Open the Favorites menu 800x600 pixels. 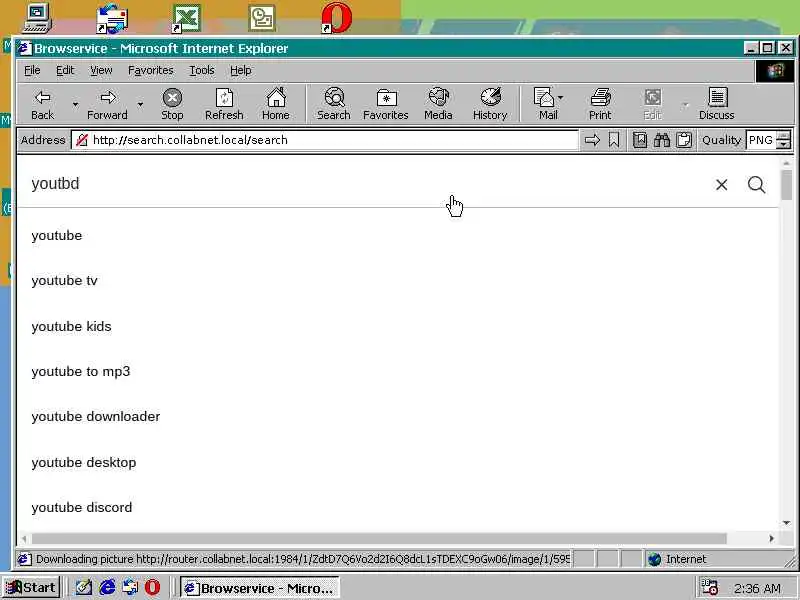click(151, 70)
